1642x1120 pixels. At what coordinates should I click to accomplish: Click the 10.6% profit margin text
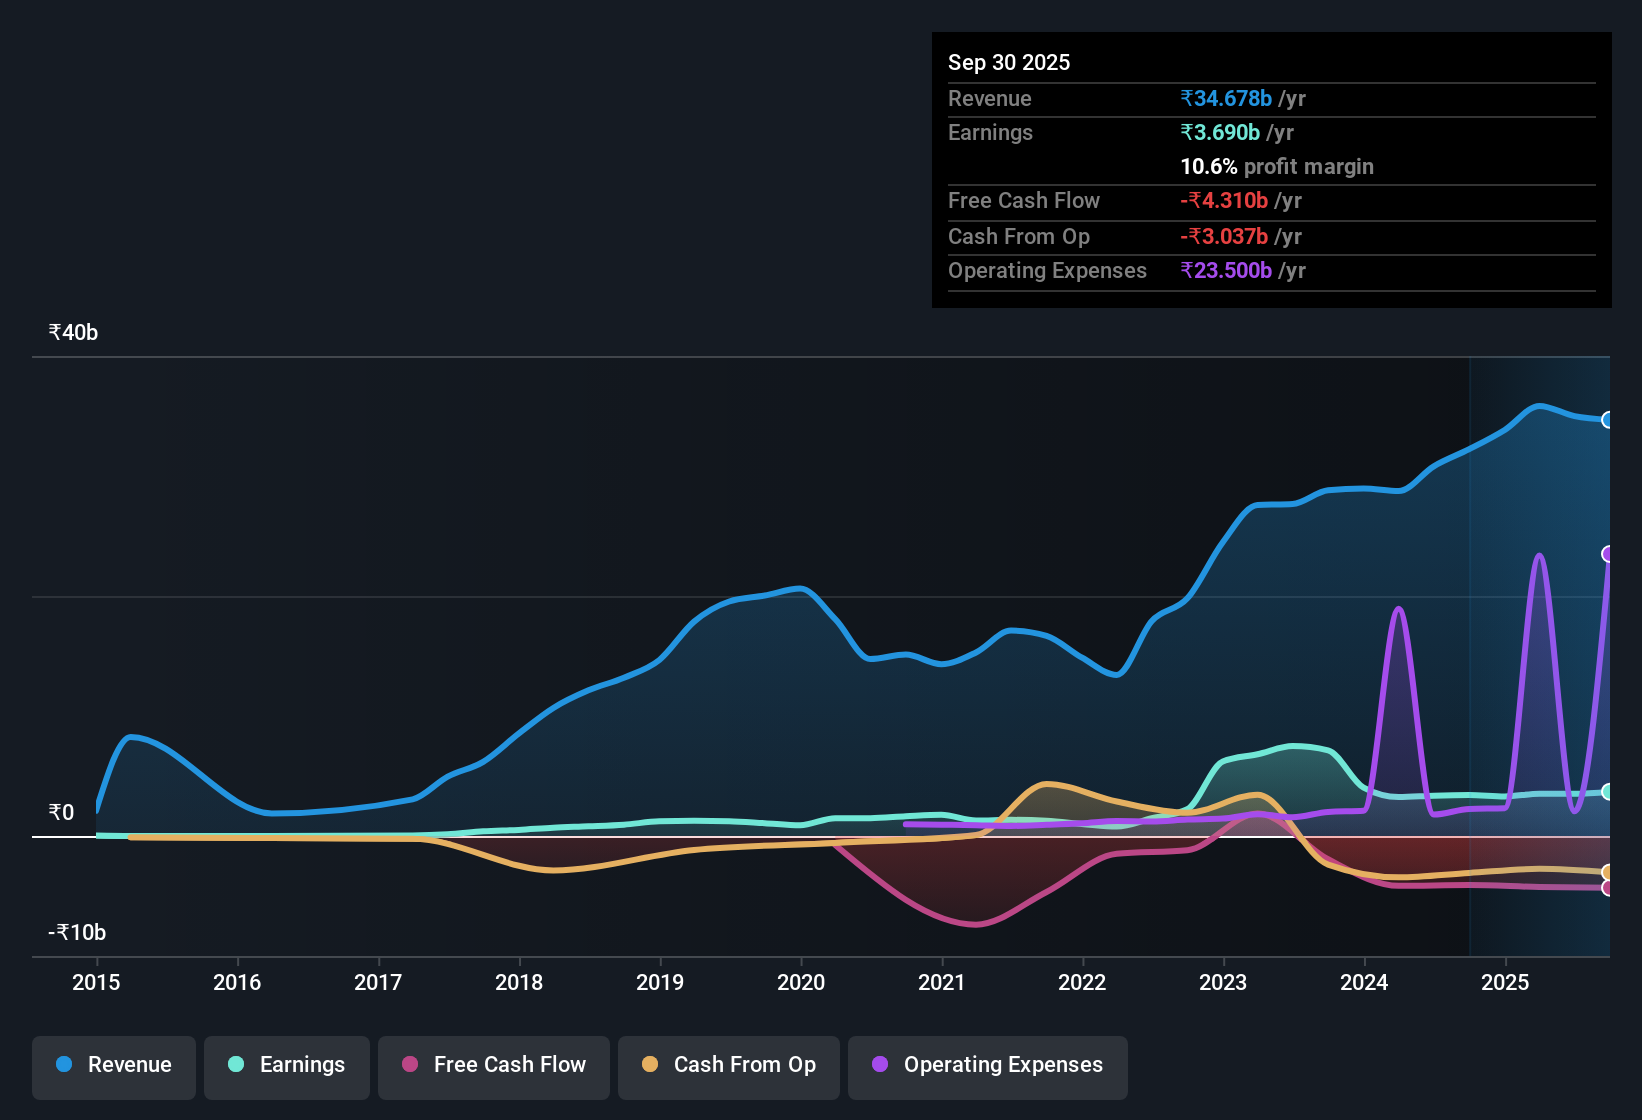coord(1277,167)
